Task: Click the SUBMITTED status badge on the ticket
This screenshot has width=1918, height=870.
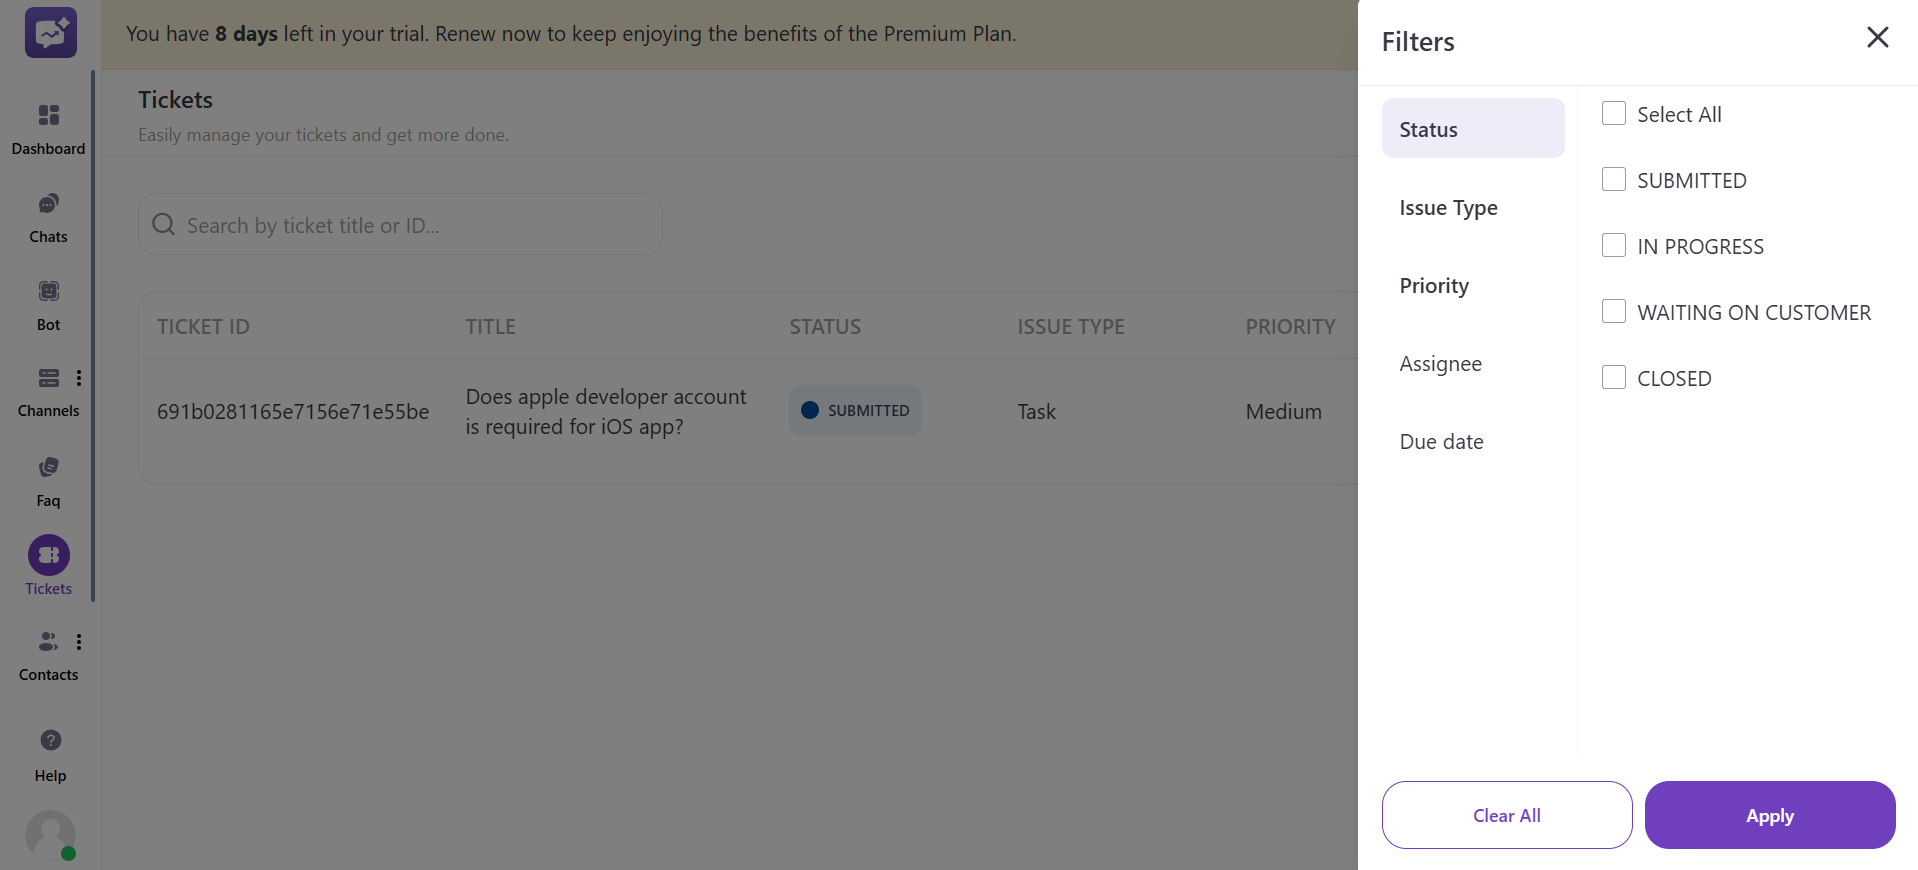Action: tap(855, 410)
